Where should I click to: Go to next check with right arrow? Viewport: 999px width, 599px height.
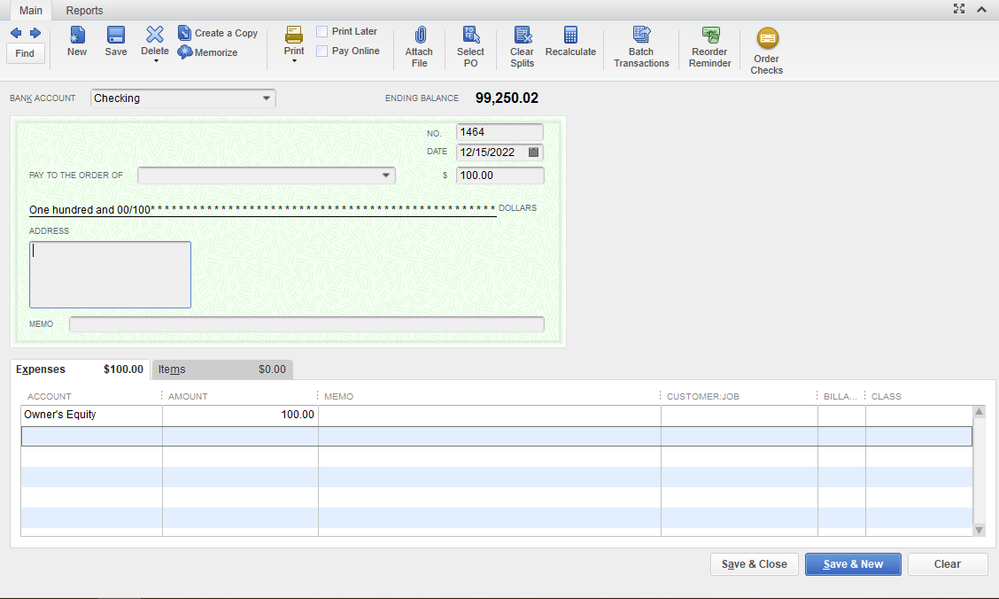(x=35, y=32)
